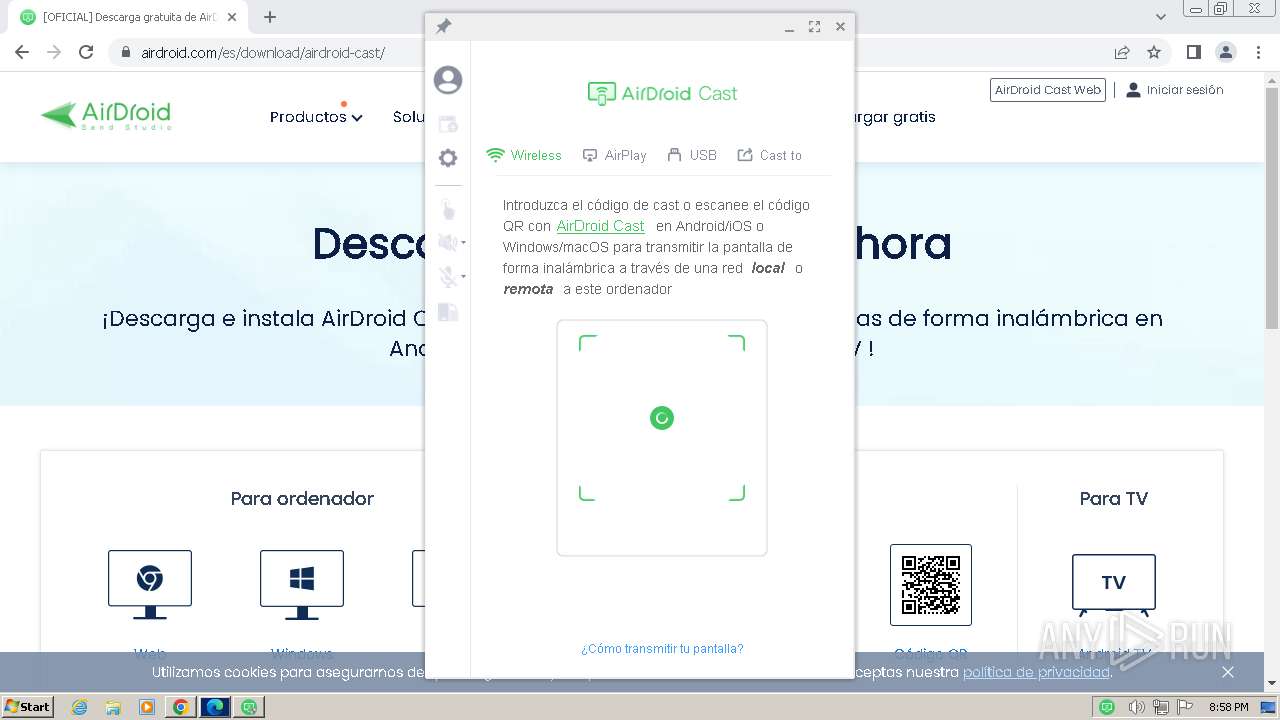Image resolution: width=1280 pixels, height=720 pixels.
Task: Open '¿Cómo transmitir tu pantalla?' help link
Action: 662,649
